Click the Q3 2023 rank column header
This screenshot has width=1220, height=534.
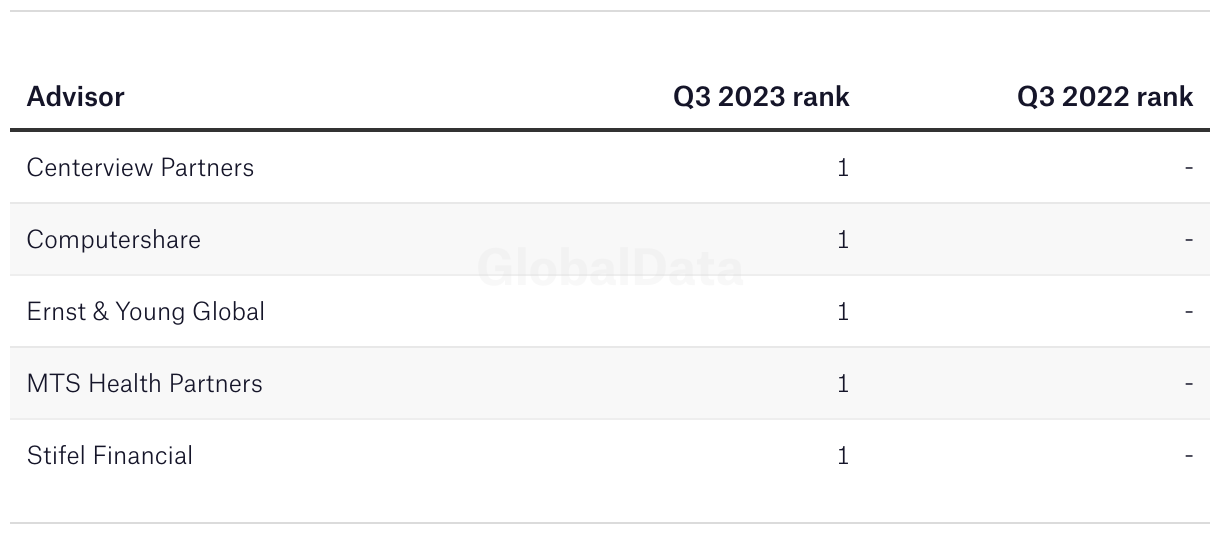point(761,97)
